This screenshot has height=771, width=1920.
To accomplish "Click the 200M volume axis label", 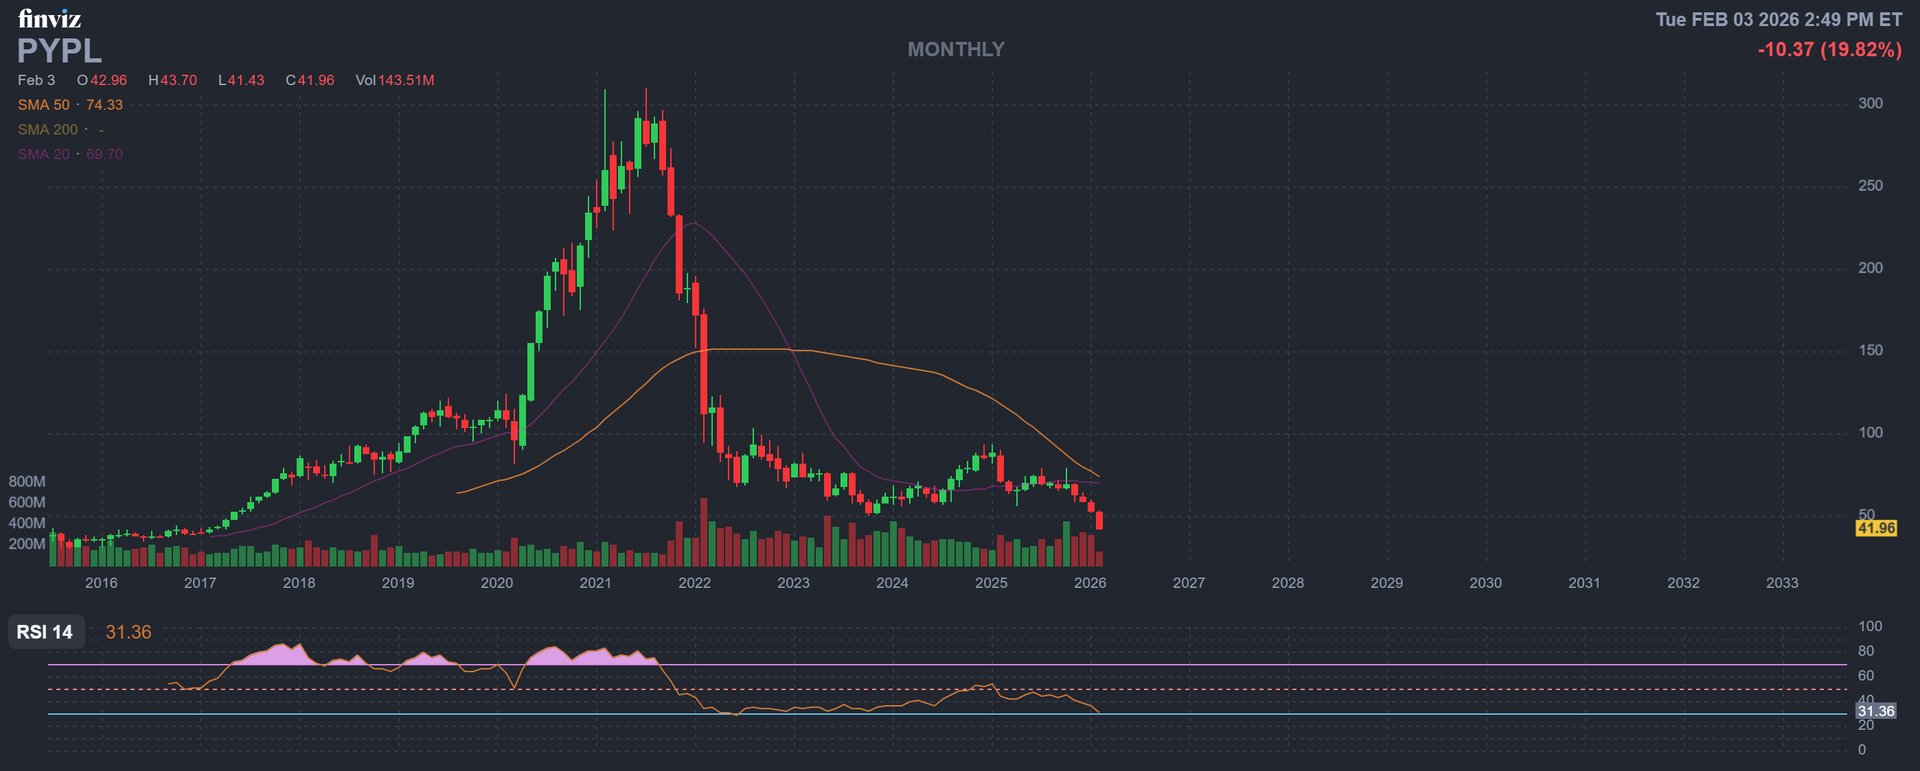I will pyautogui.click(x=27, y=545).
